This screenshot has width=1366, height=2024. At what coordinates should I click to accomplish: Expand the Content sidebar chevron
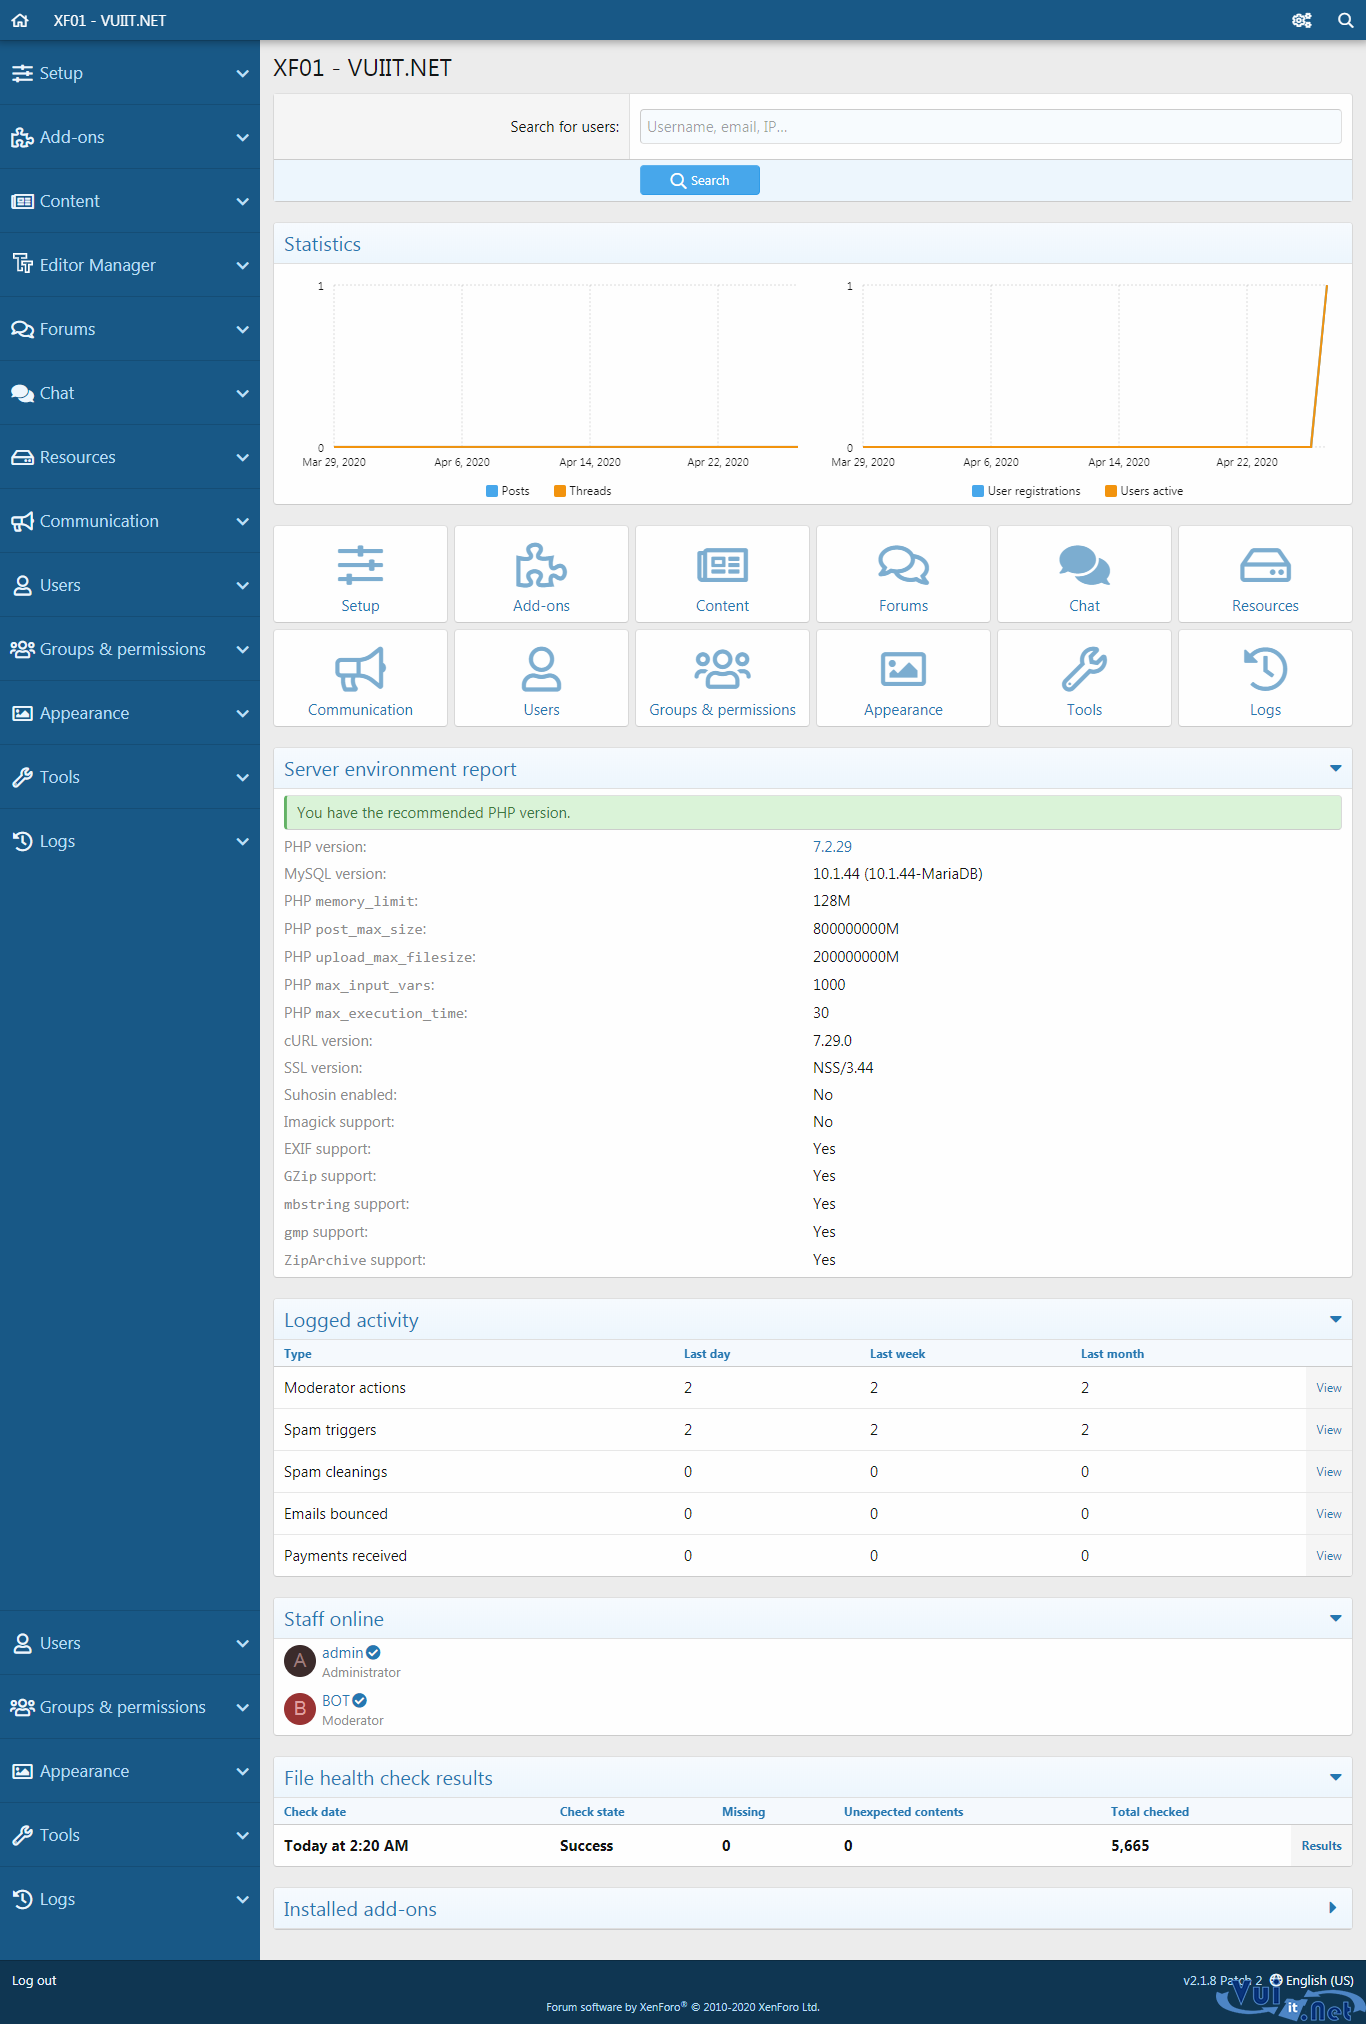(242, 201)
